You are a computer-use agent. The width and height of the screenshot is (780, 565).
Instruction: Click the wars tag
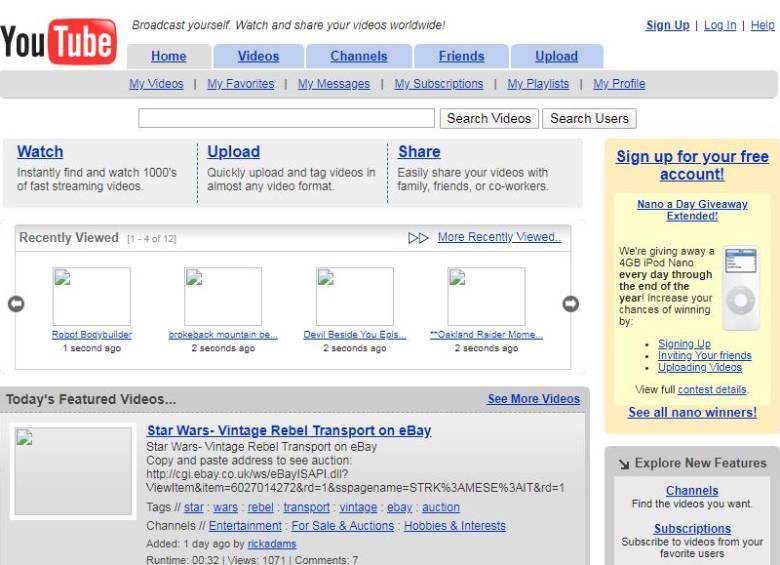225,507
